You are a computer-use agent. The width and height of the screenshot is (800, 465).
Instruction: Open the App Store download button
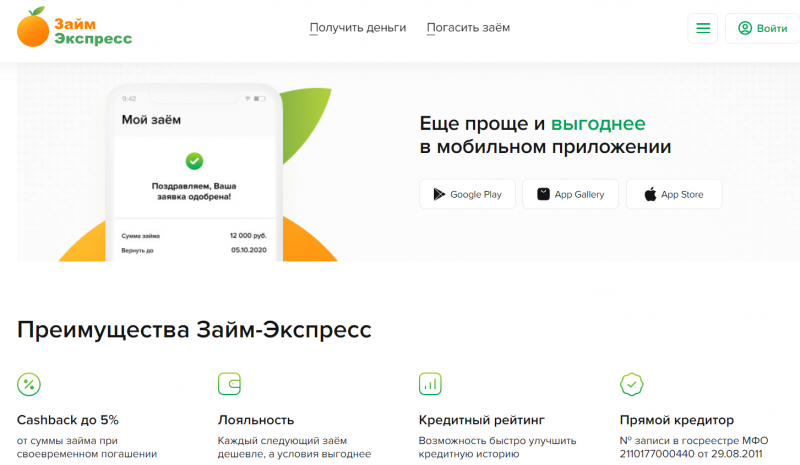pyautogui.click(x=674, y=194)
